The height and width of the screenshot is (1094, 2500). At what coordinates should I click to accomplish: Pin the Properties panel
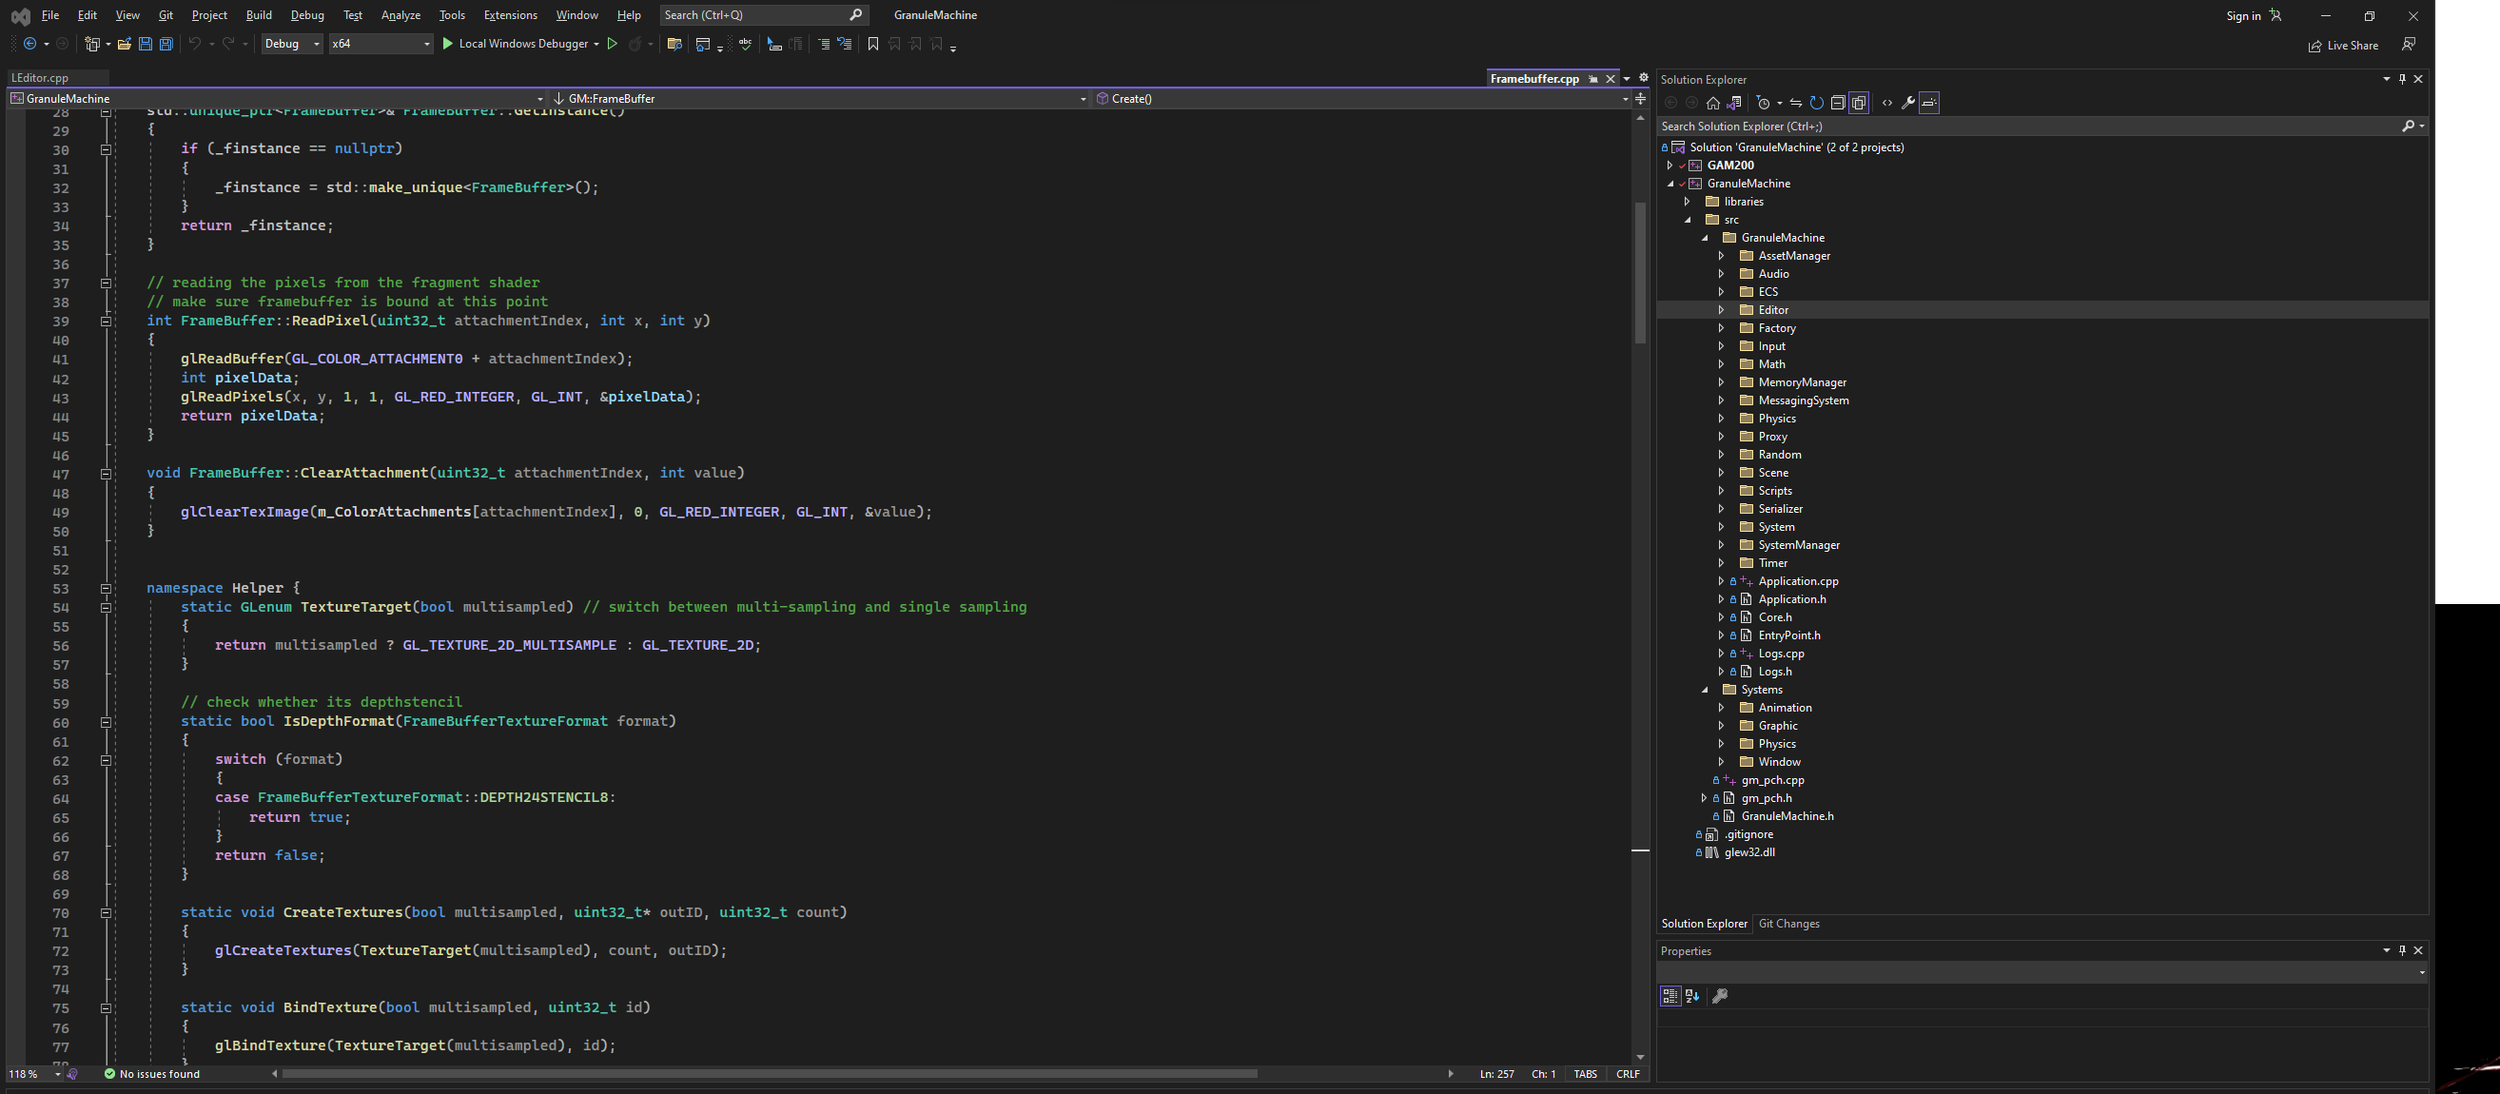(2402, 951)
